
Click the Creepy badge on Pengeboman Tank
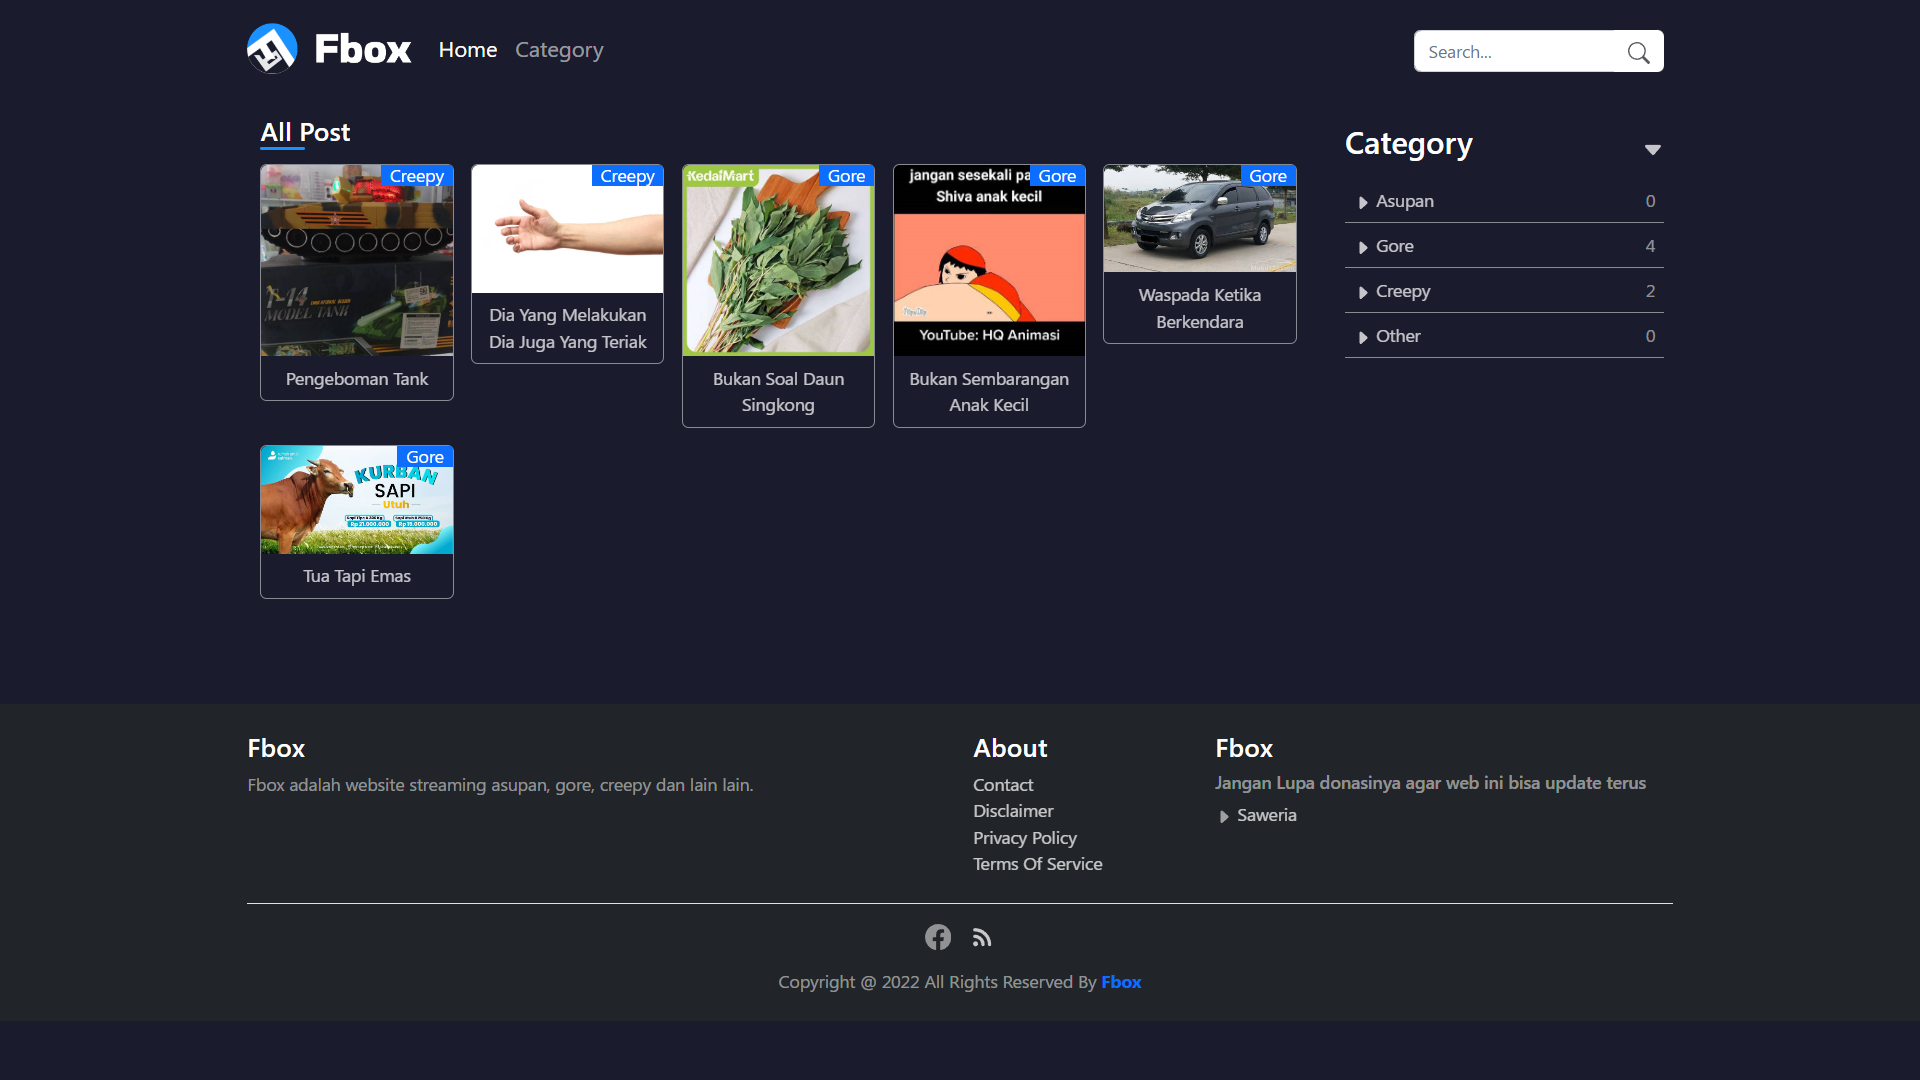pyautogui.click(x=416, y=176)
